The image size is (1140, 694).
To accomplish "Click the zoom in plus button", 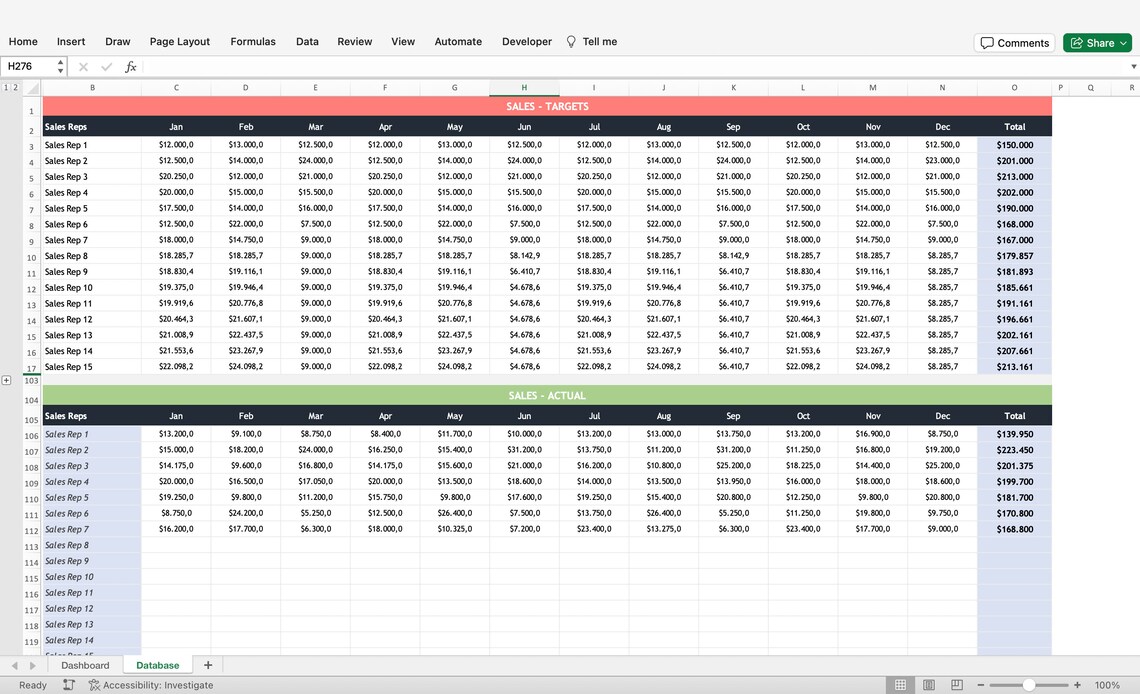I will [x=1077, y=685].
